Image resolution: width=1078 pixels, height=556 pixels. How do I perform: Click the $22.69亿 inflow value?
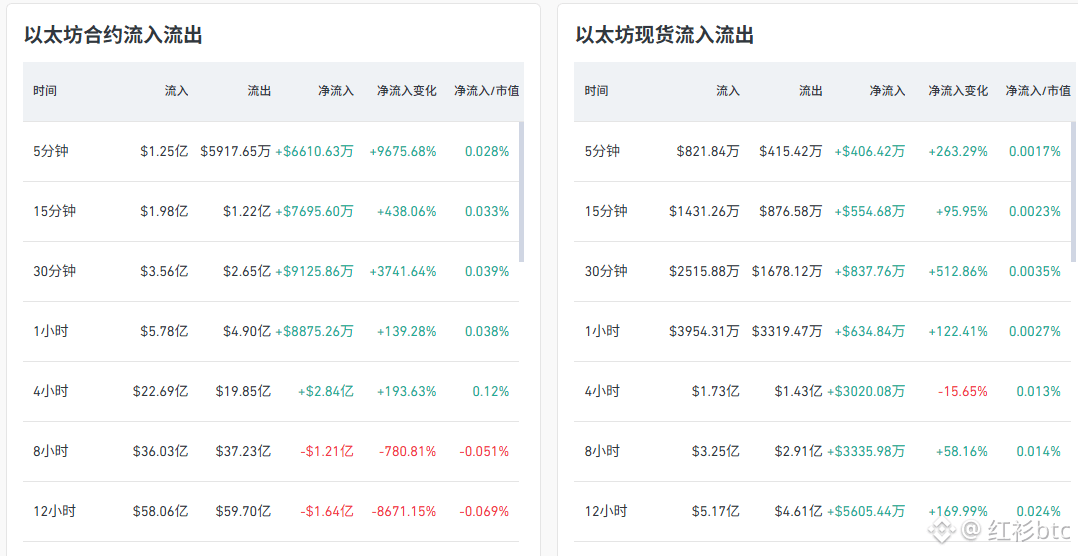[x=161, y=391]
